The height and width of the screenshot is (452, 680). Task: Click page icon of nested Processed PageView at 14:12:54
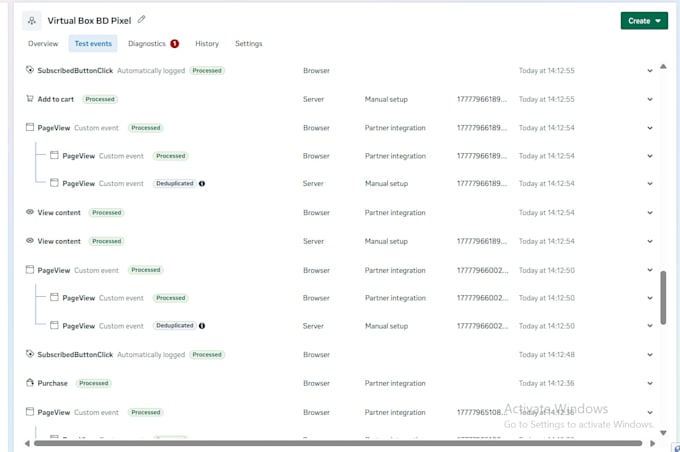(x=54, y=155)
